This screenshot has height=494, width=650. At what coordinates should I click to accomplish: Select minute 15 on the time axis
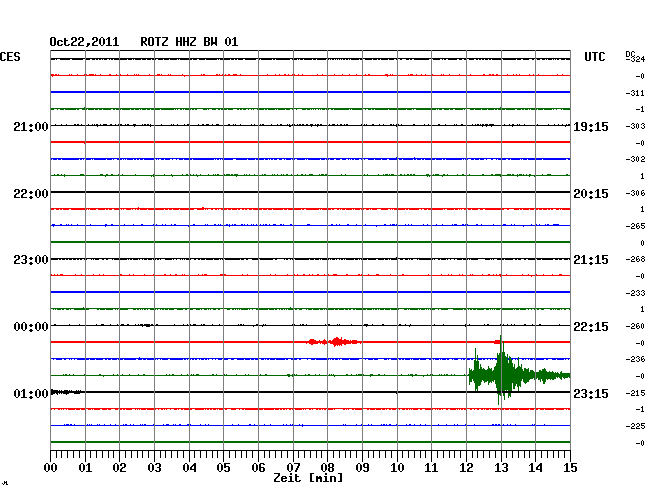[570, 467]
